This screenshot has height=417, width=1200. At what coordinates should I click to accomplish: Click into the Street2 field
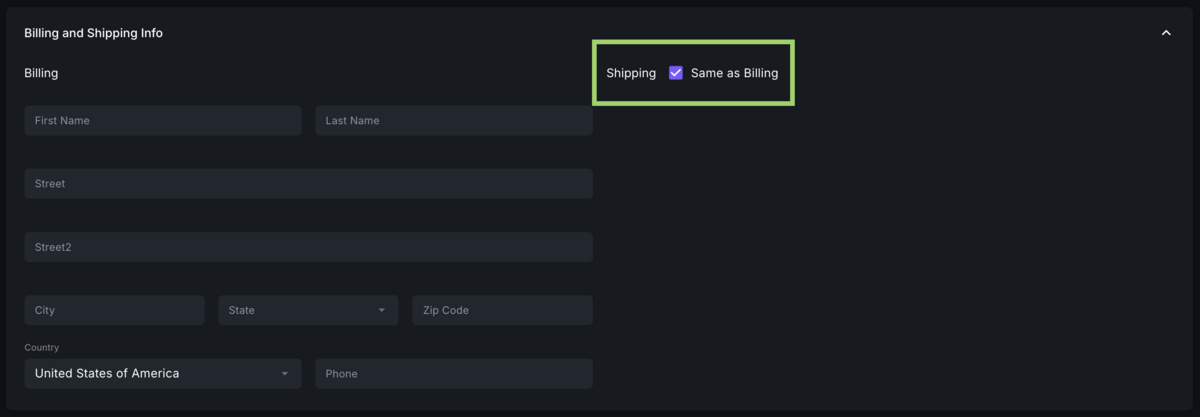click(x=308, y=247)
